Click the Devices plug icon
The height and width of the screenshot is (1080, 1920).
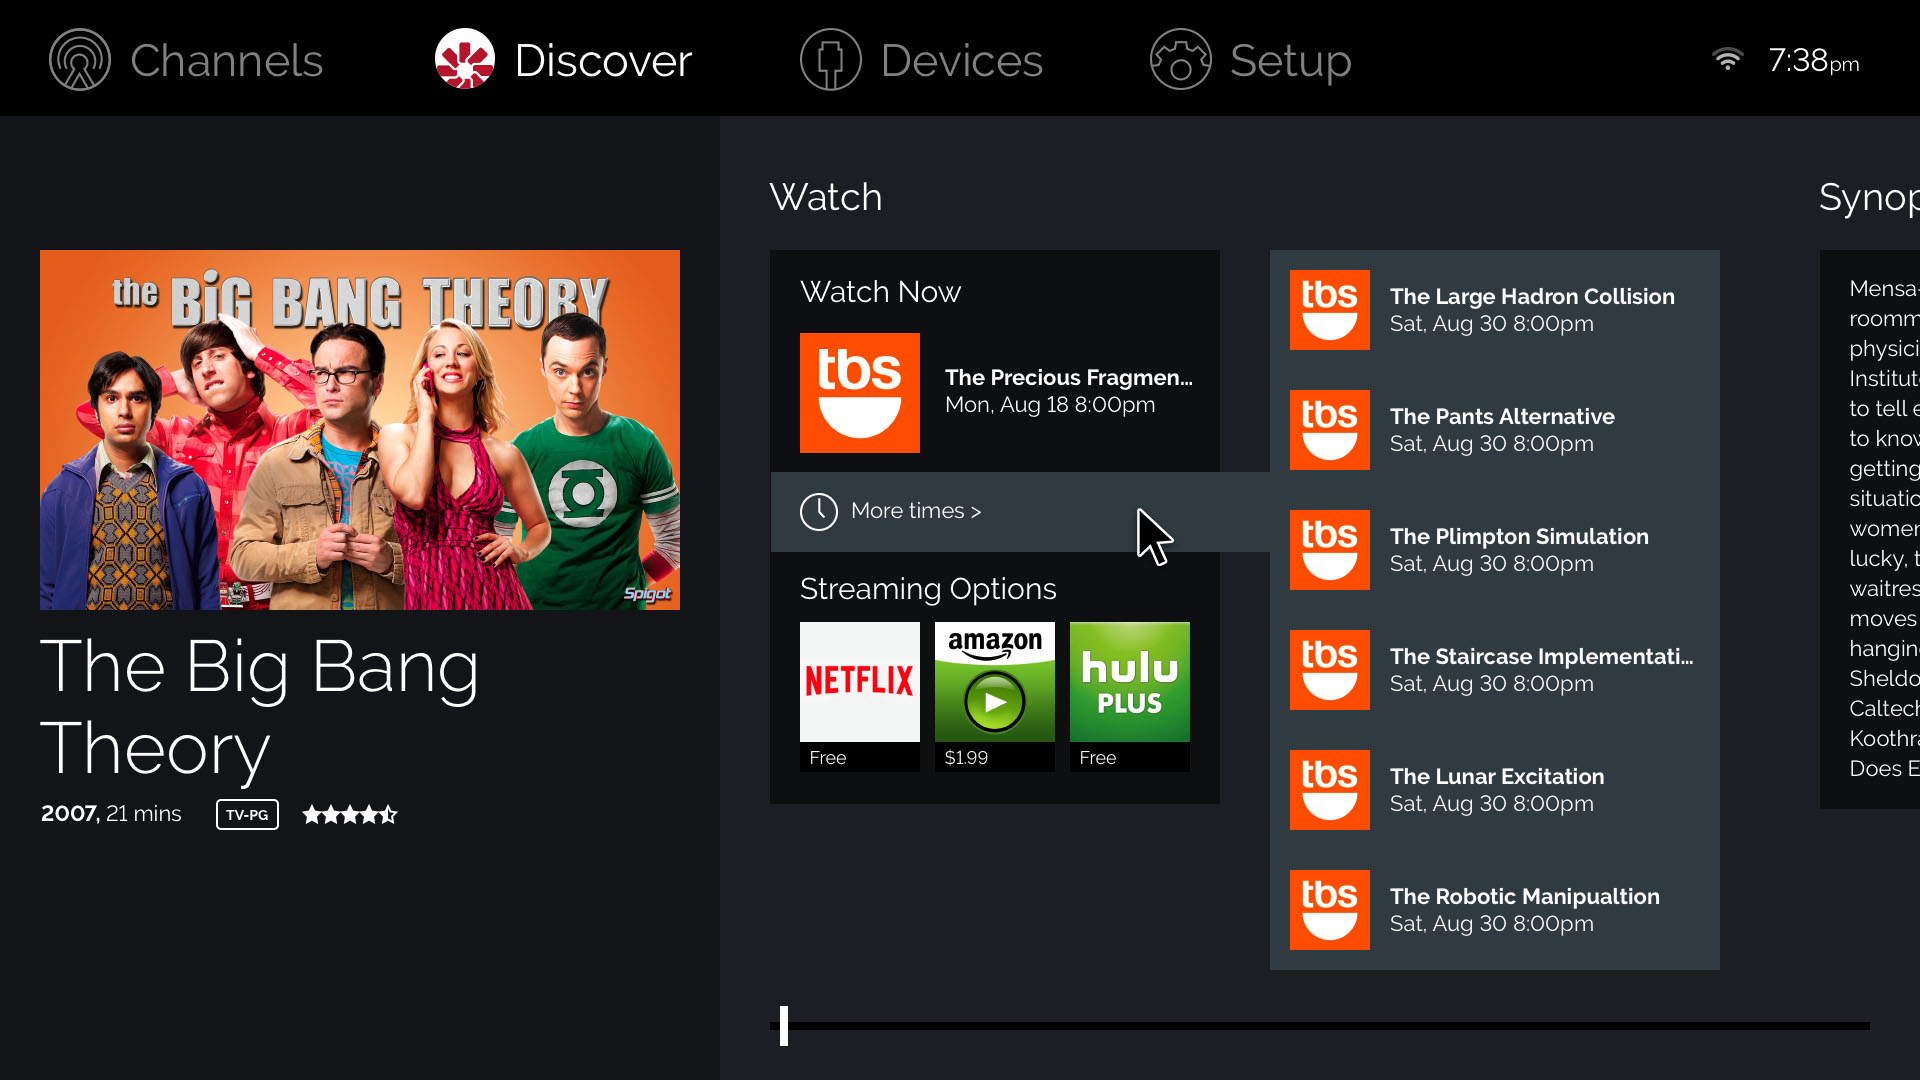click(x=830, y=60)
